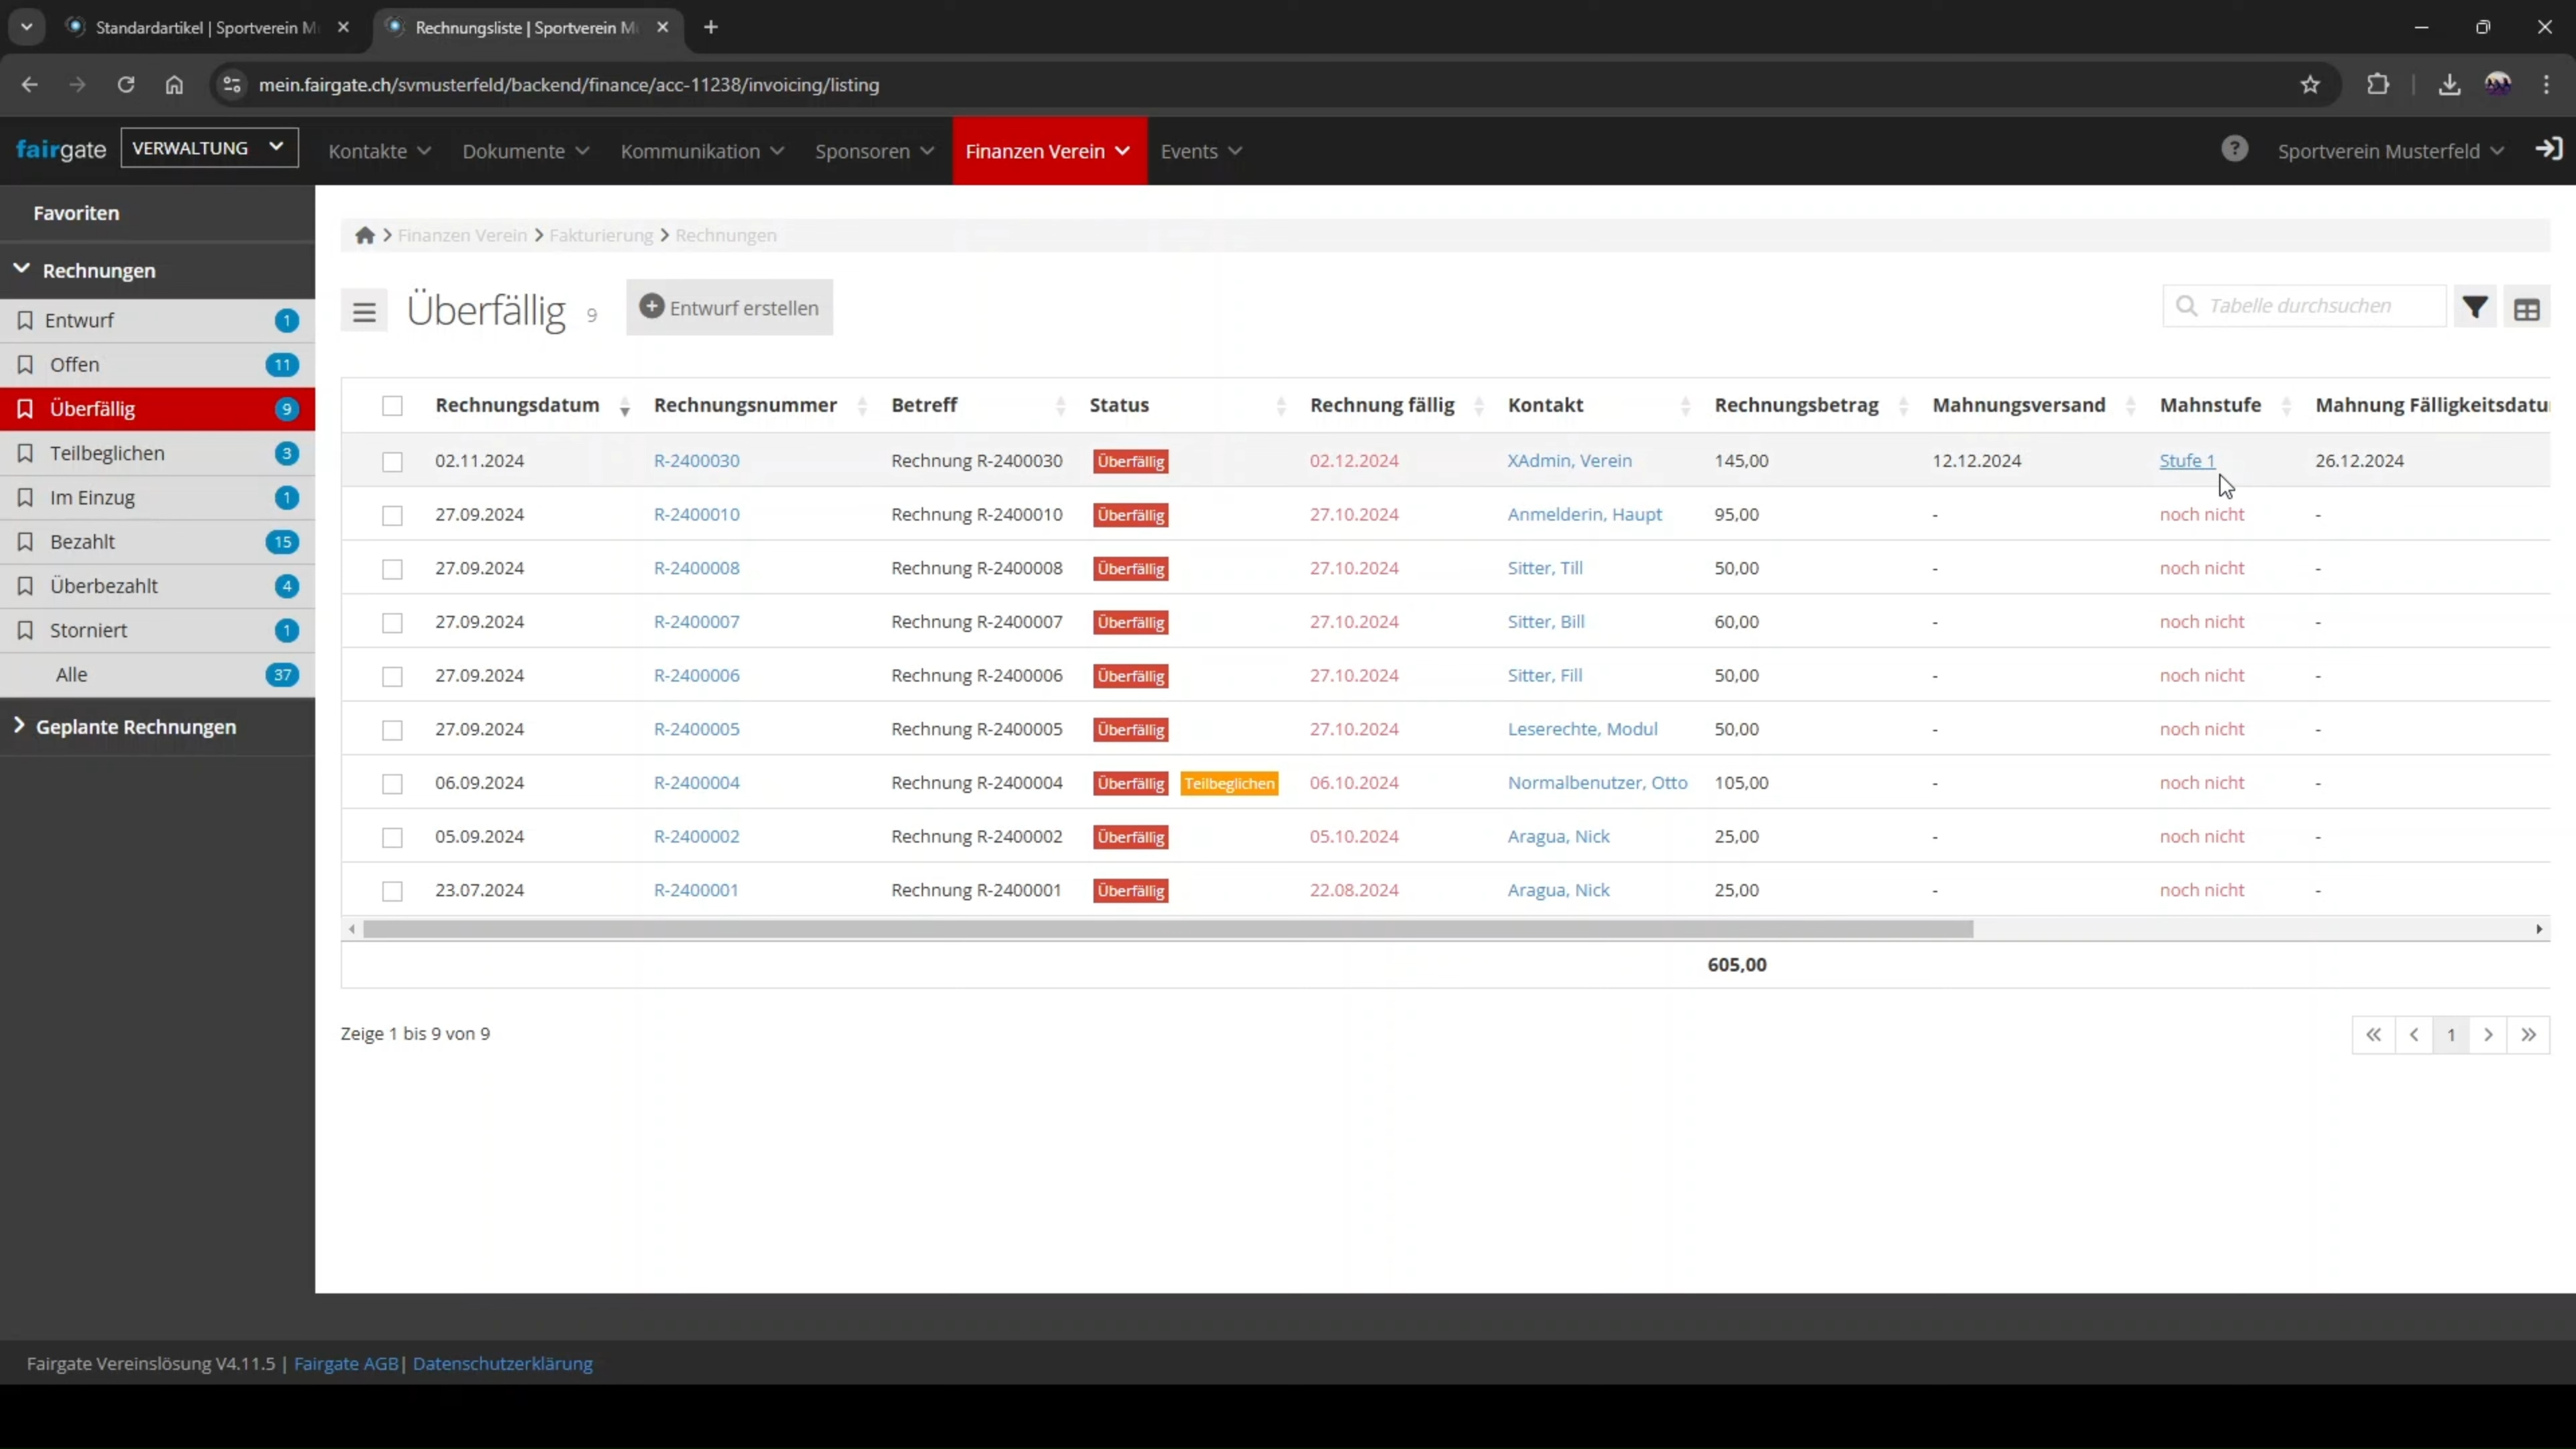The image size is (2576, 1449).
Task: Switch to the Standardartikel browser tab
Action: 206,27
